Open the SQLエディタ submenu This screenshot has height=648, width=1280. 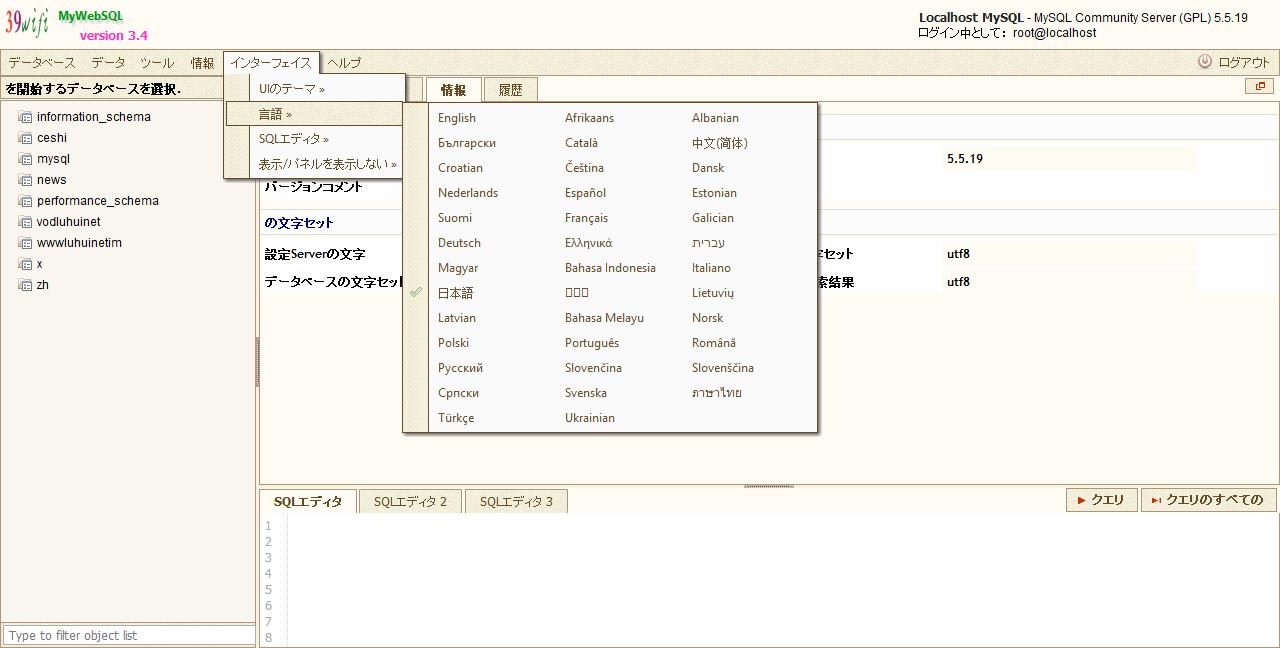(314, 139)
